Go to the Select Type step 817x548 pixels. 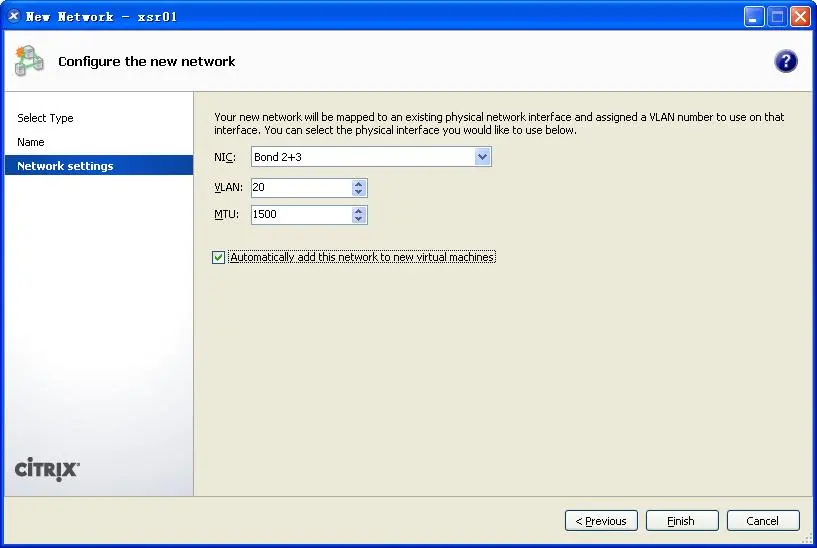pos(45,118)
